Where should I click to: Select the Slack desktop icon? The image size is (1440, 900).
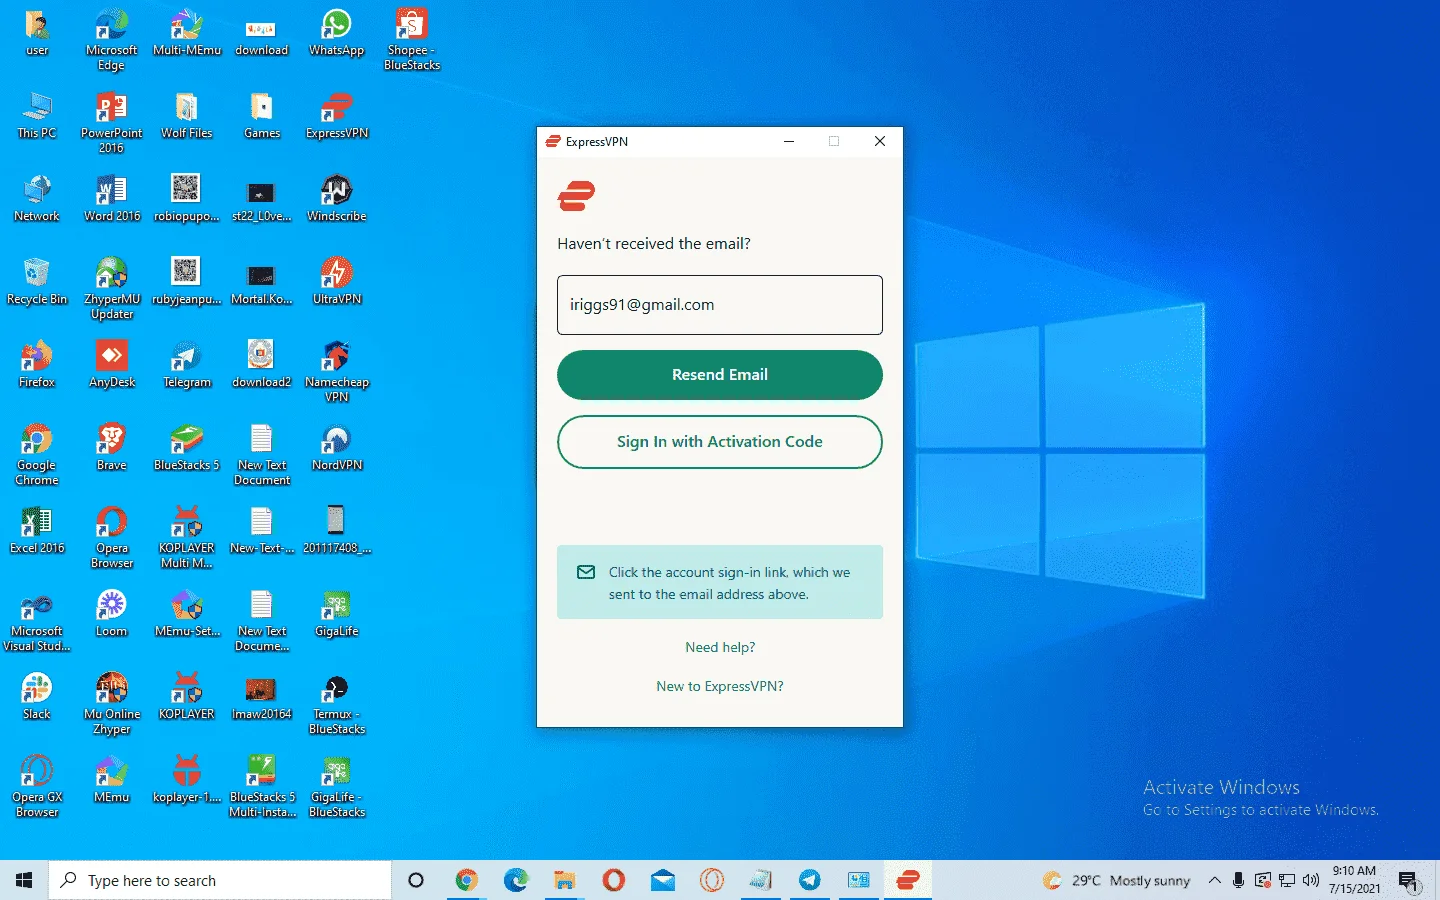[x=37, y=696]
